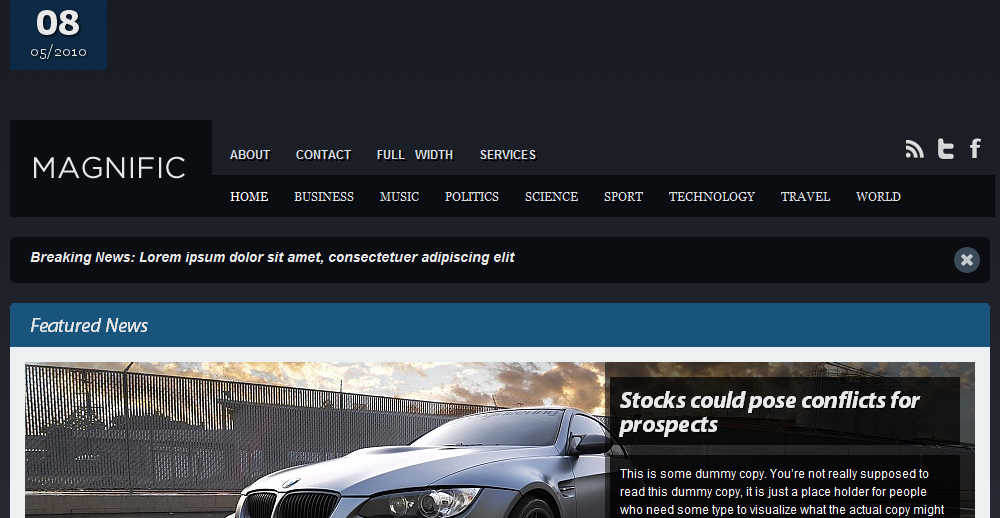Click the Featured News heading
The width and height of the screenshot is (1000, 518).
click(89, 325)
